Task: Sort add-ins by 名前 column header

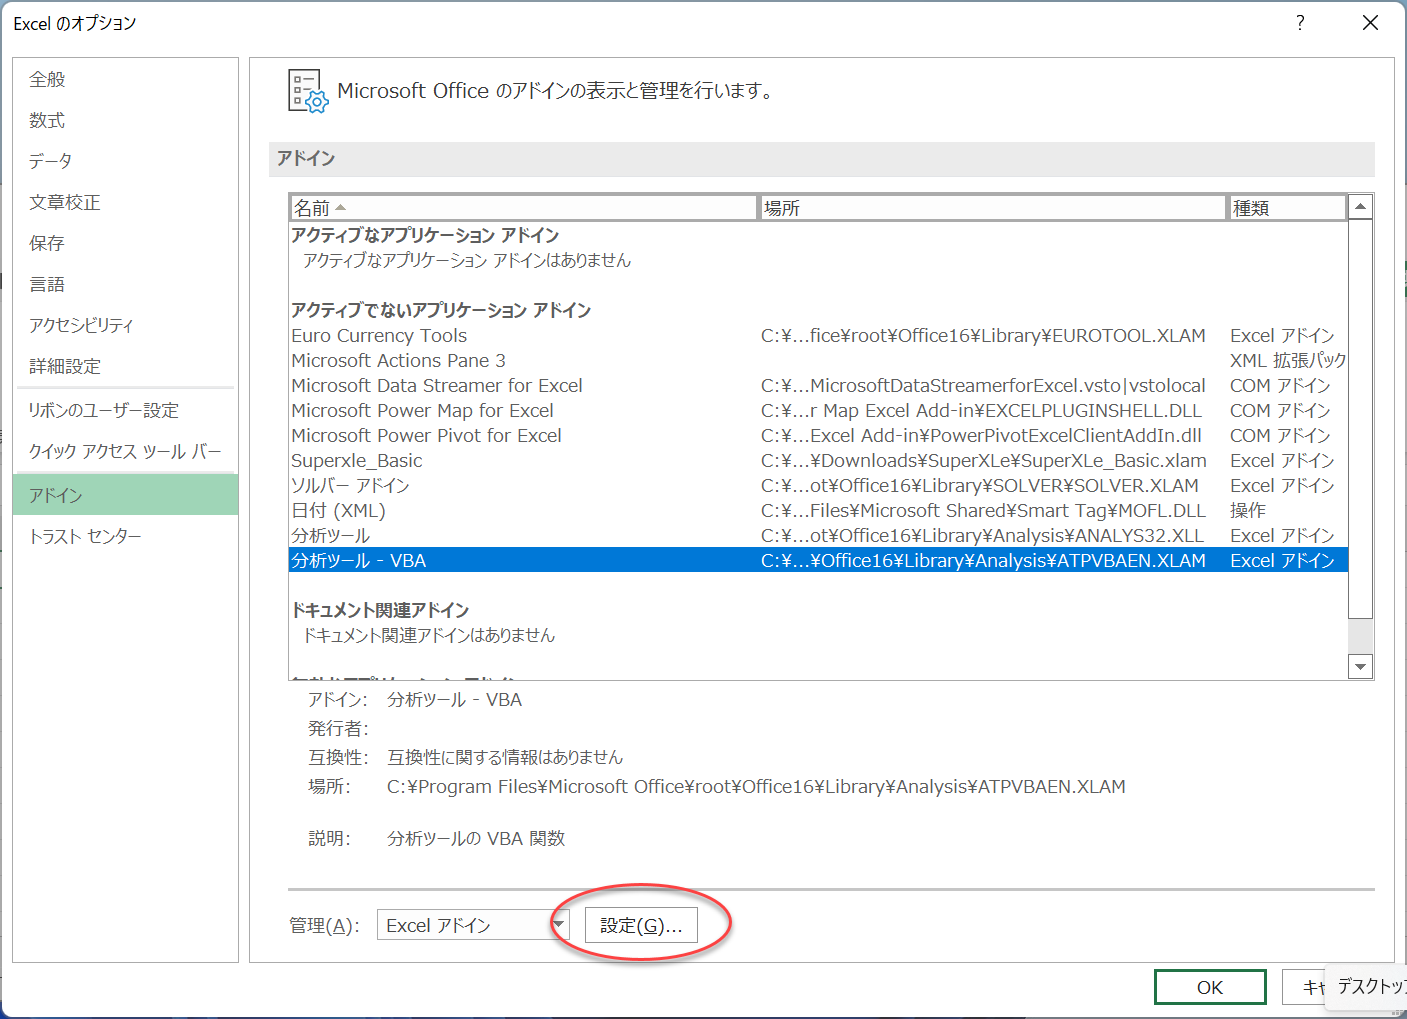Action: 523,208
